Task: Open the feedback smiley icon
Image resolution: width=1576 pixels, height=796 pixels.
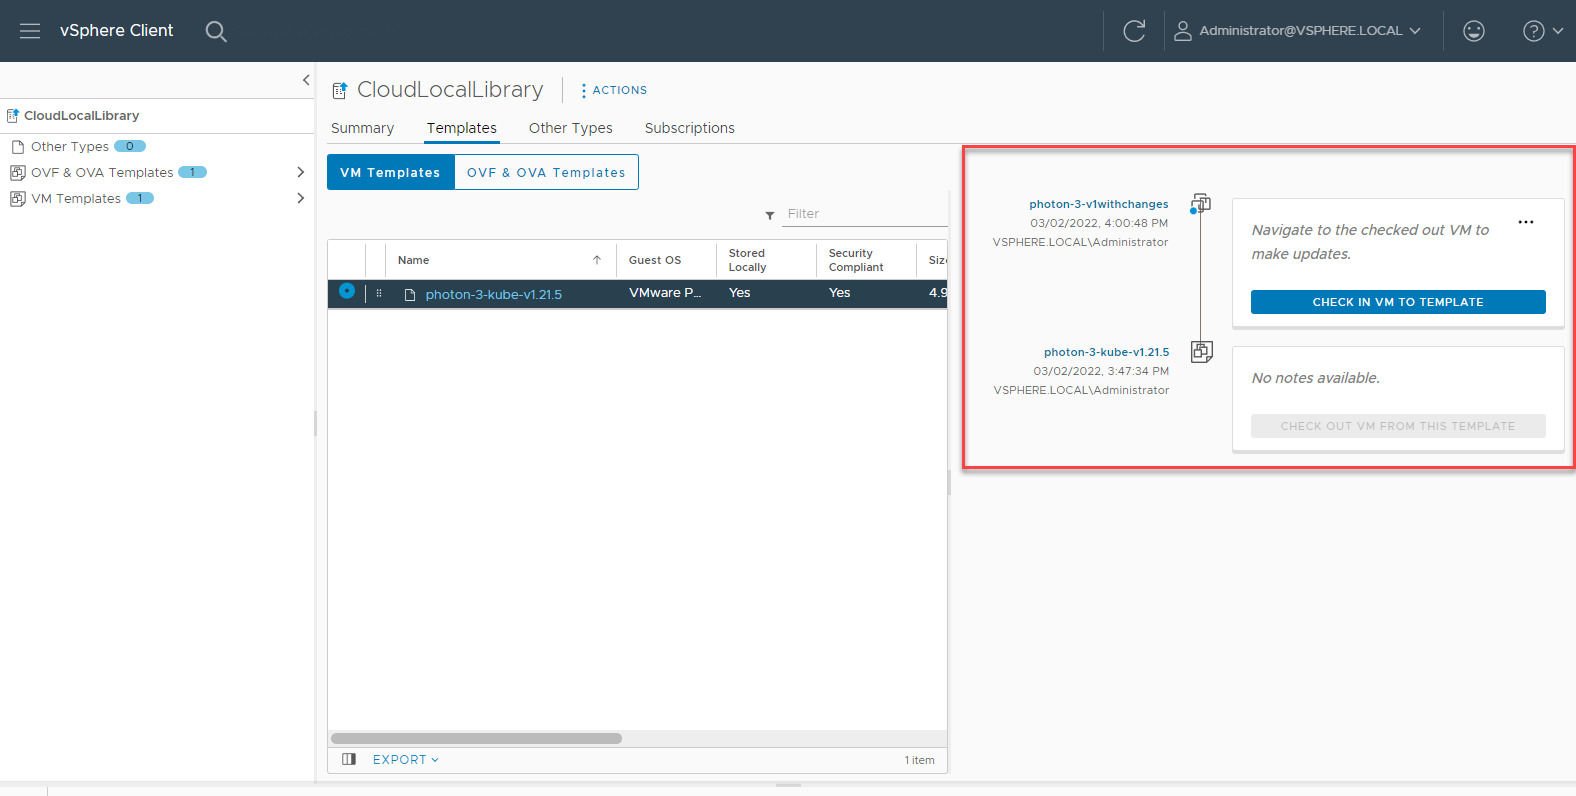Action: click(1474, 31)
